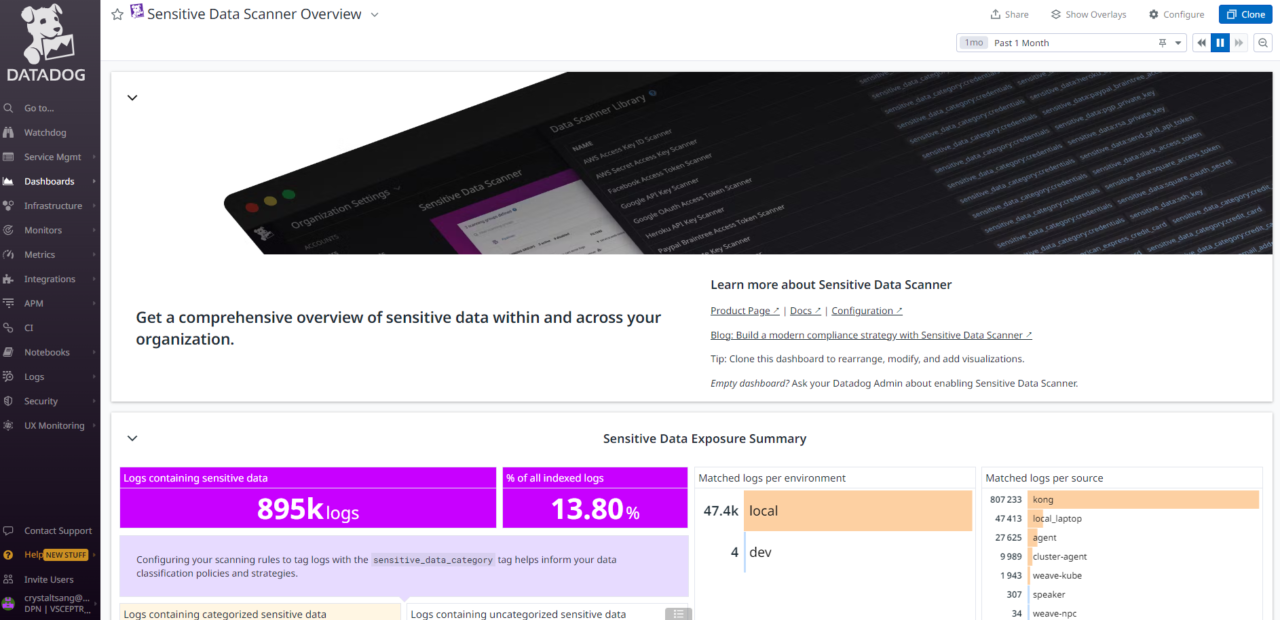The height and width of the screenshot is (620, 1280).
Task: Click the Clone button
Action: point(1245,14)
